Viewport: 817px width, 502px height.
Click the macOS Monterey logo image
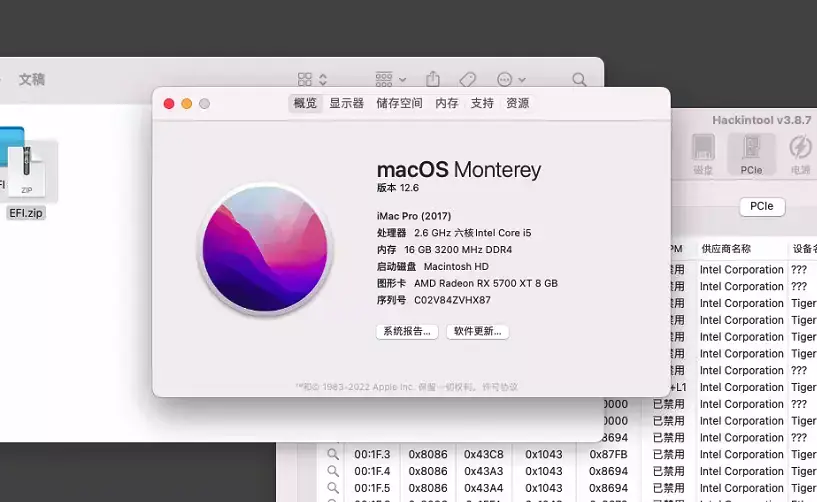point(265,249)
